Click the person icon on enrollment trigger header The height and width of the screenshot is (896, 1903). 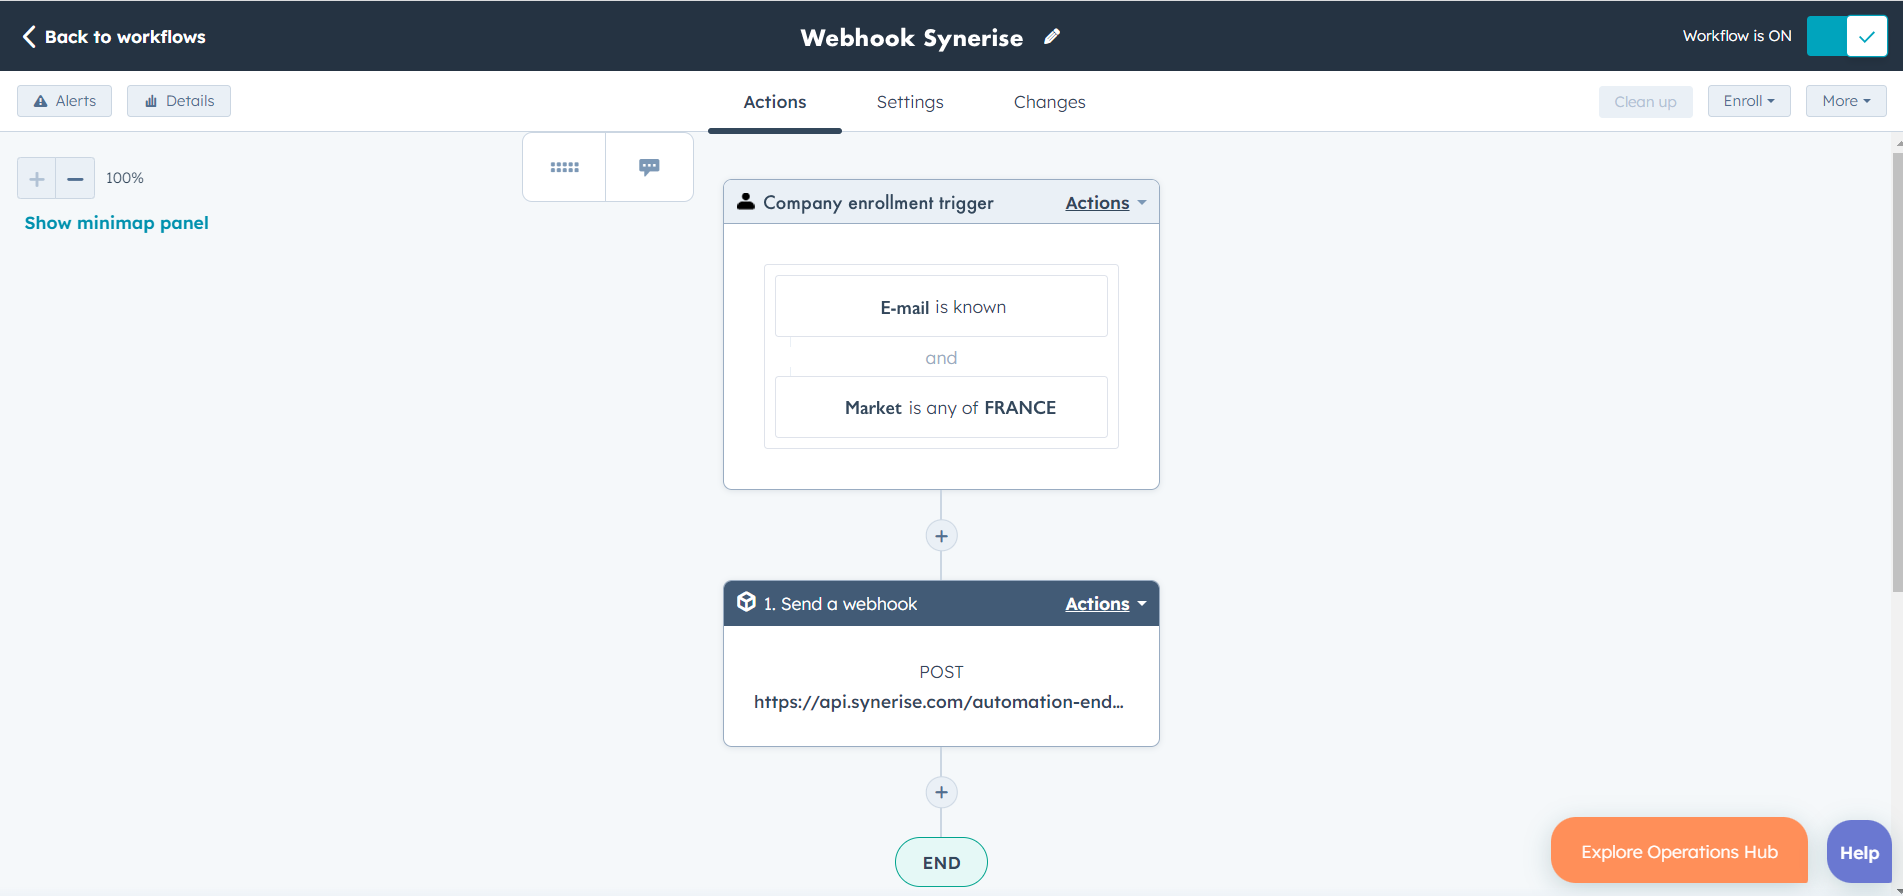point(746,201)
